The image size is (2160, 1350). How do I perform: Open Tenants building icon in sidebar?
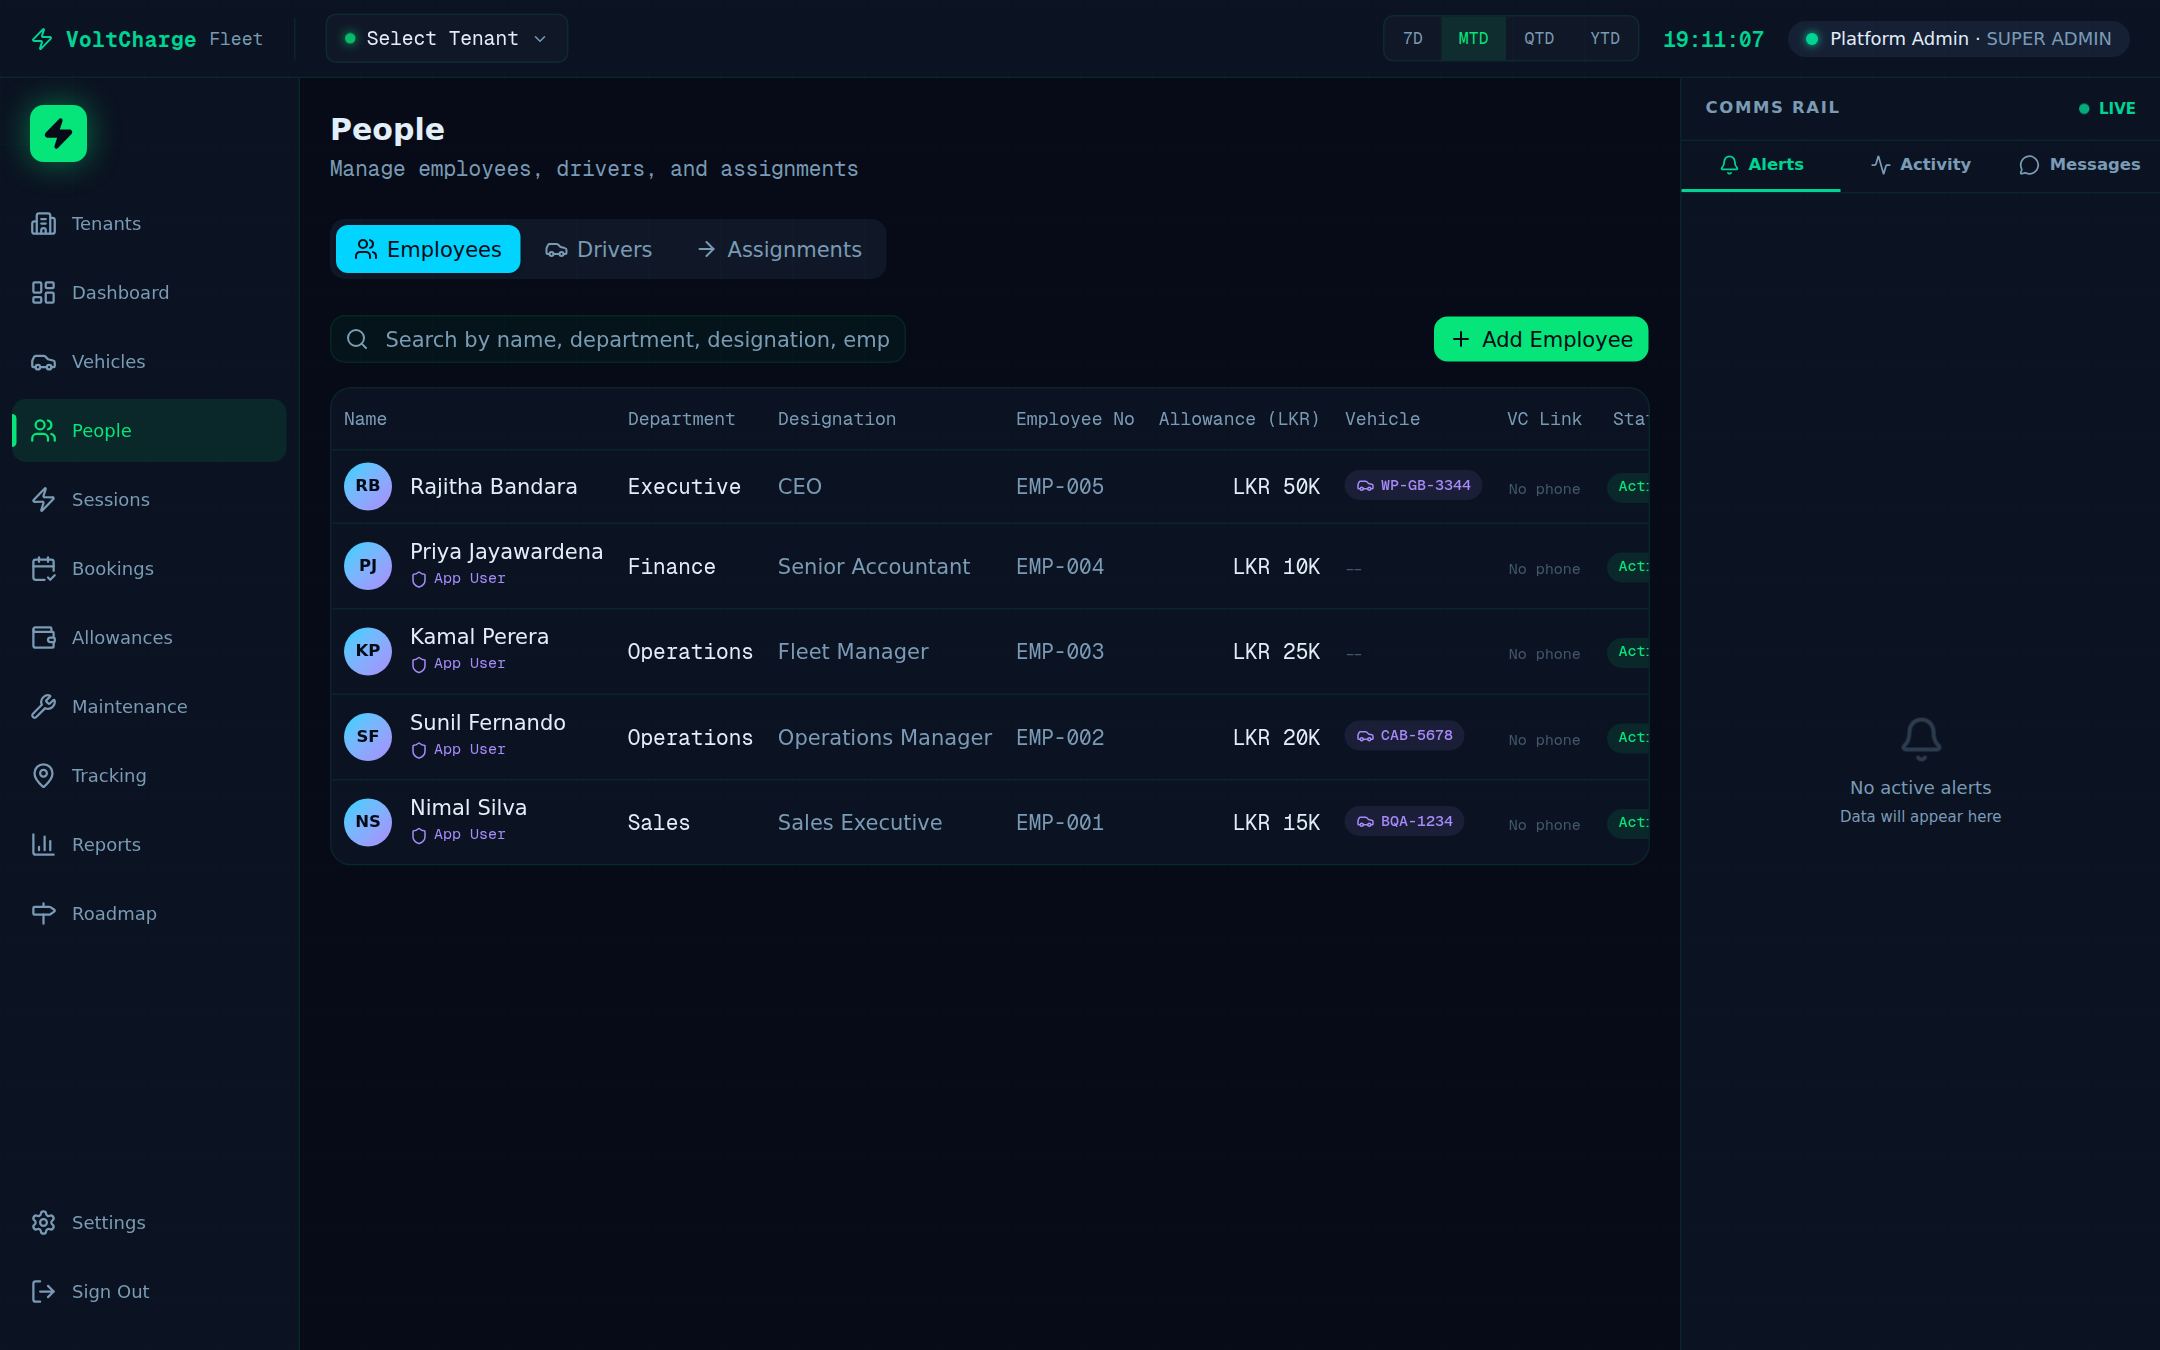coord(43,223)
